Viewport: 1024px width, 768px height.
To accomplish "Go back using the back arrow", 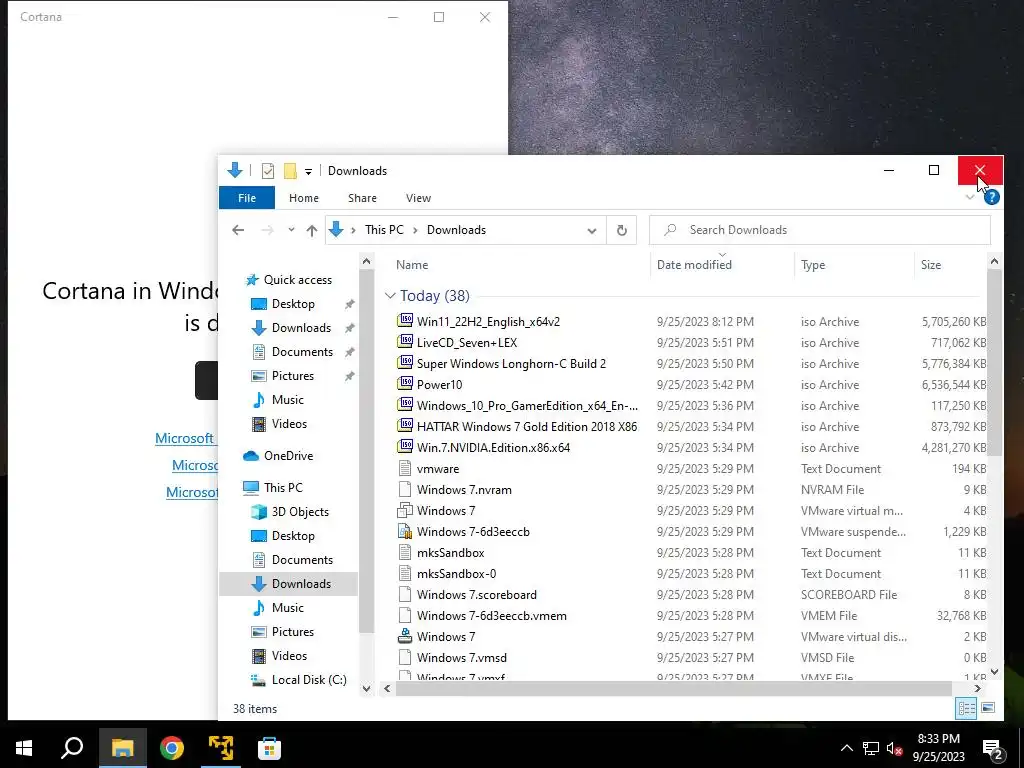I will (238, 230).
